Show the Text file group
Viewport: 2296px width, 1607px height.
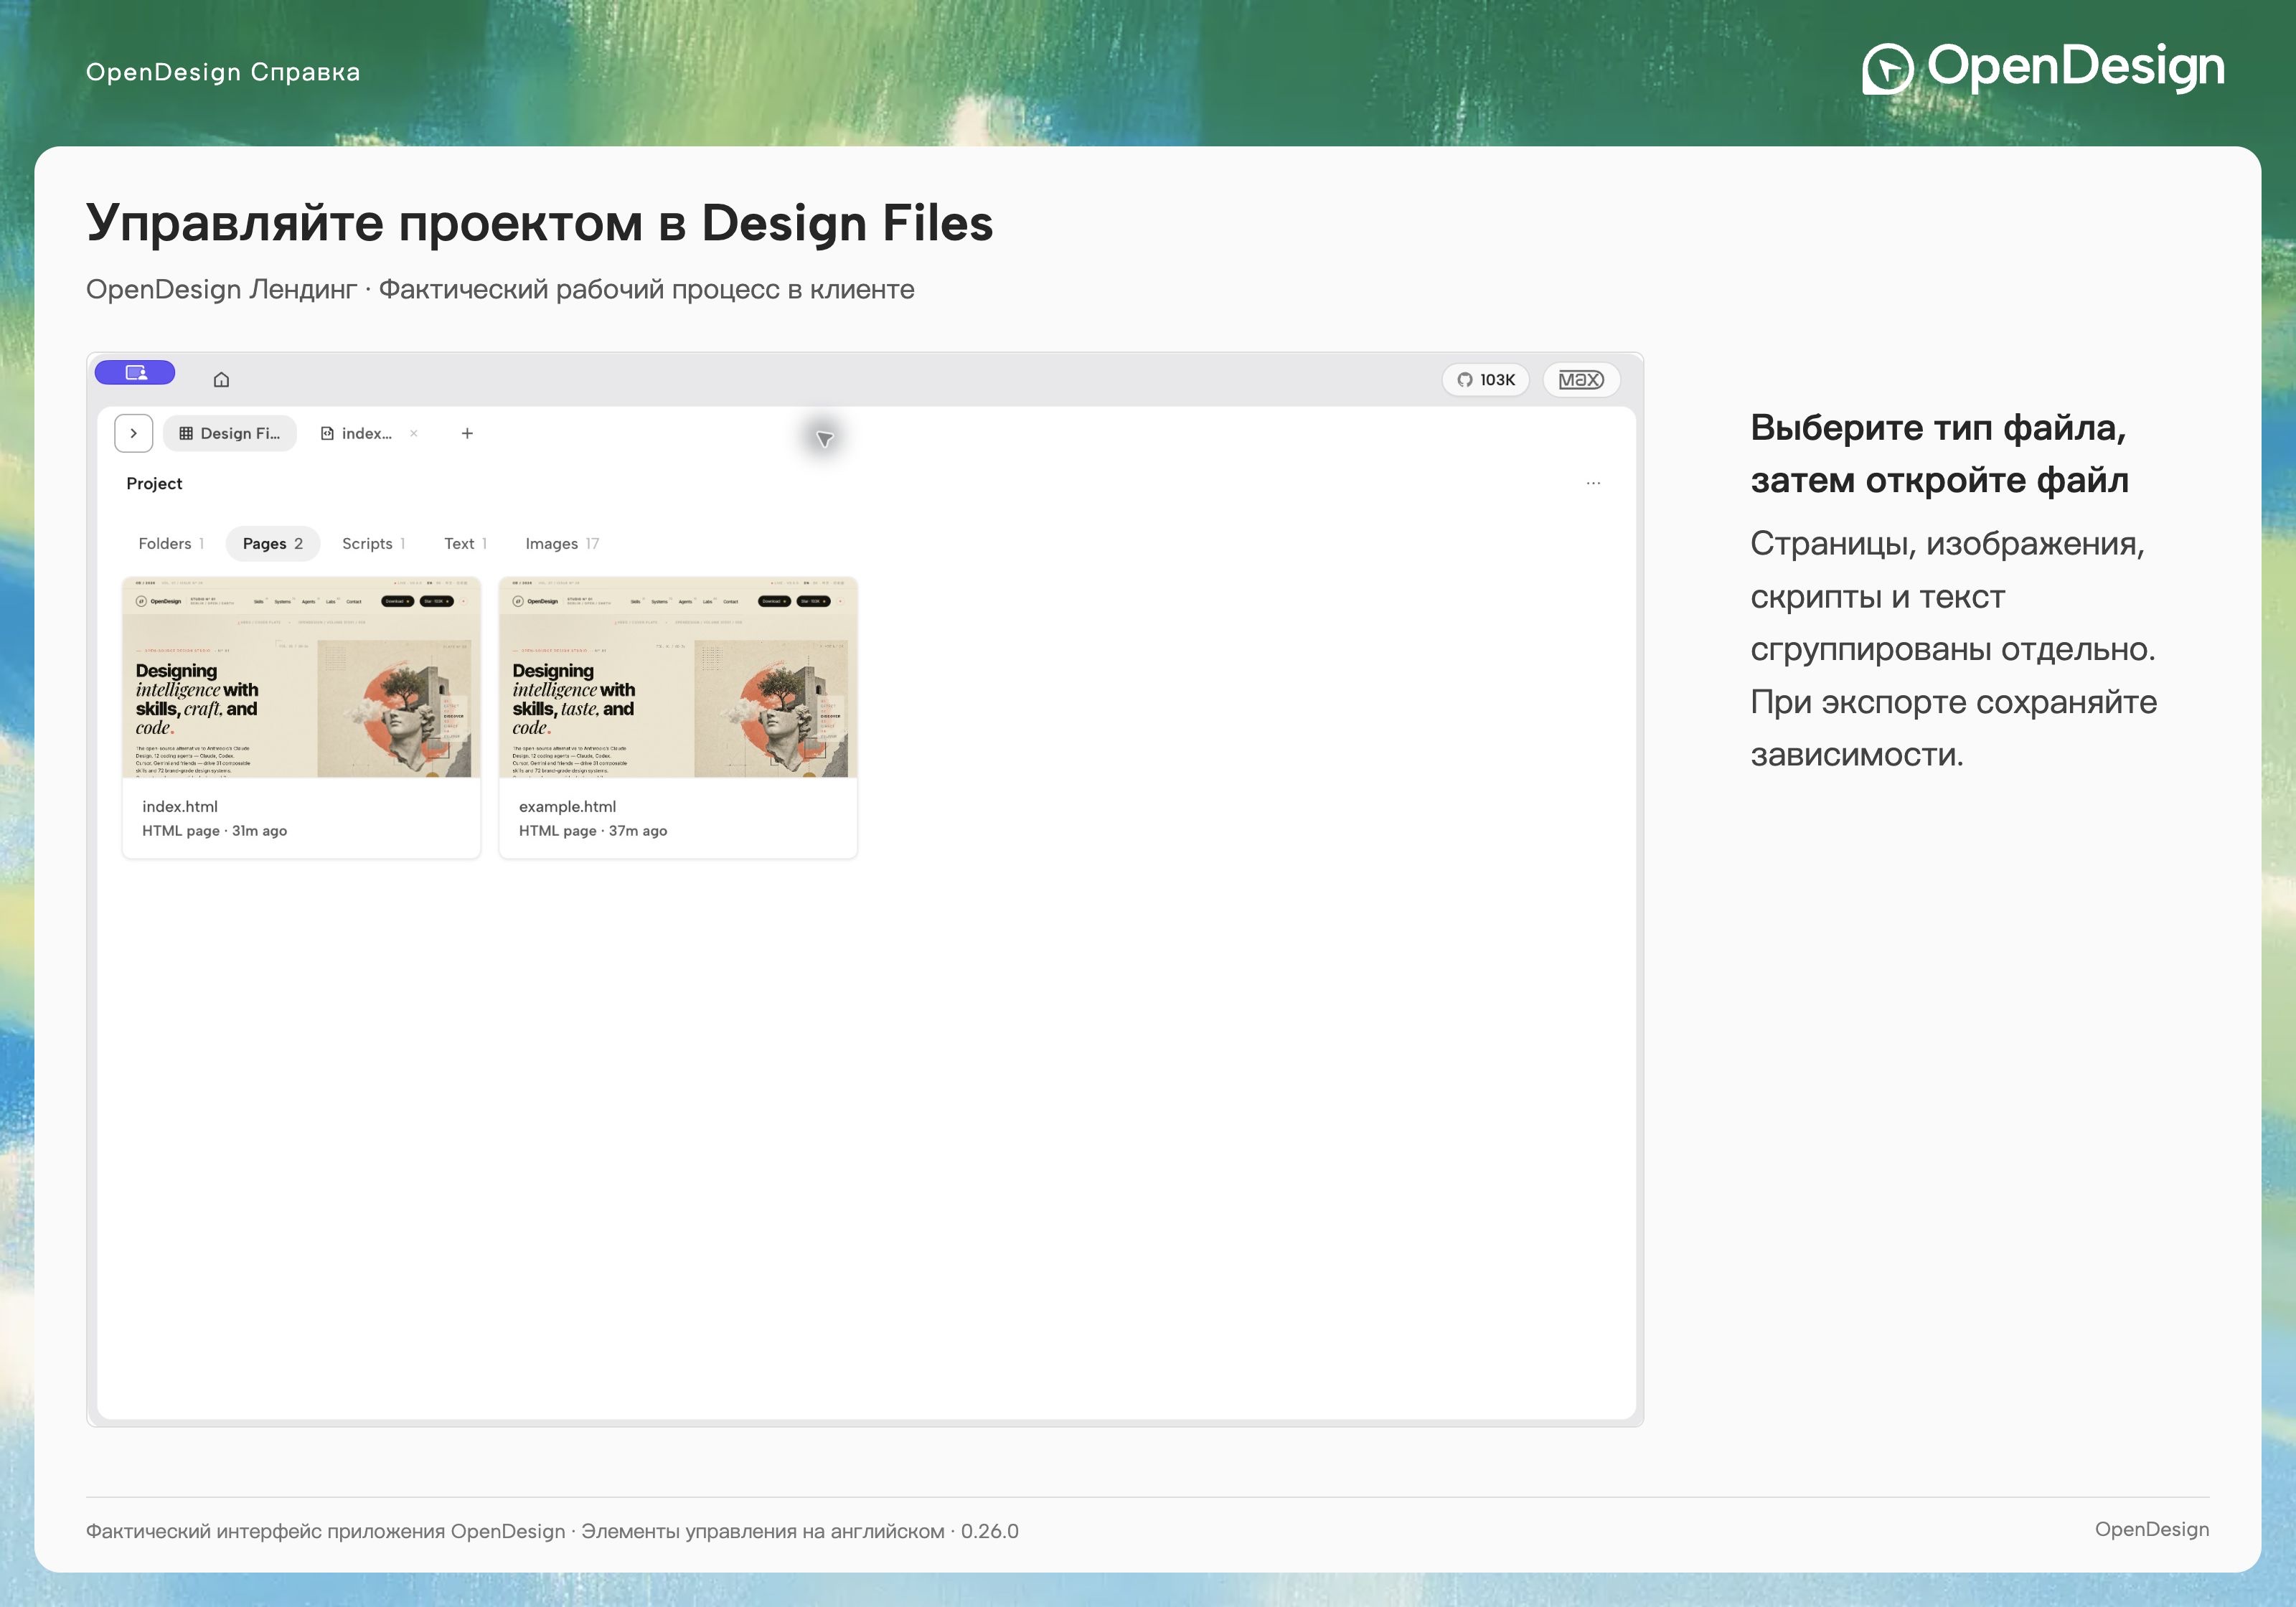tap(465, 543)
